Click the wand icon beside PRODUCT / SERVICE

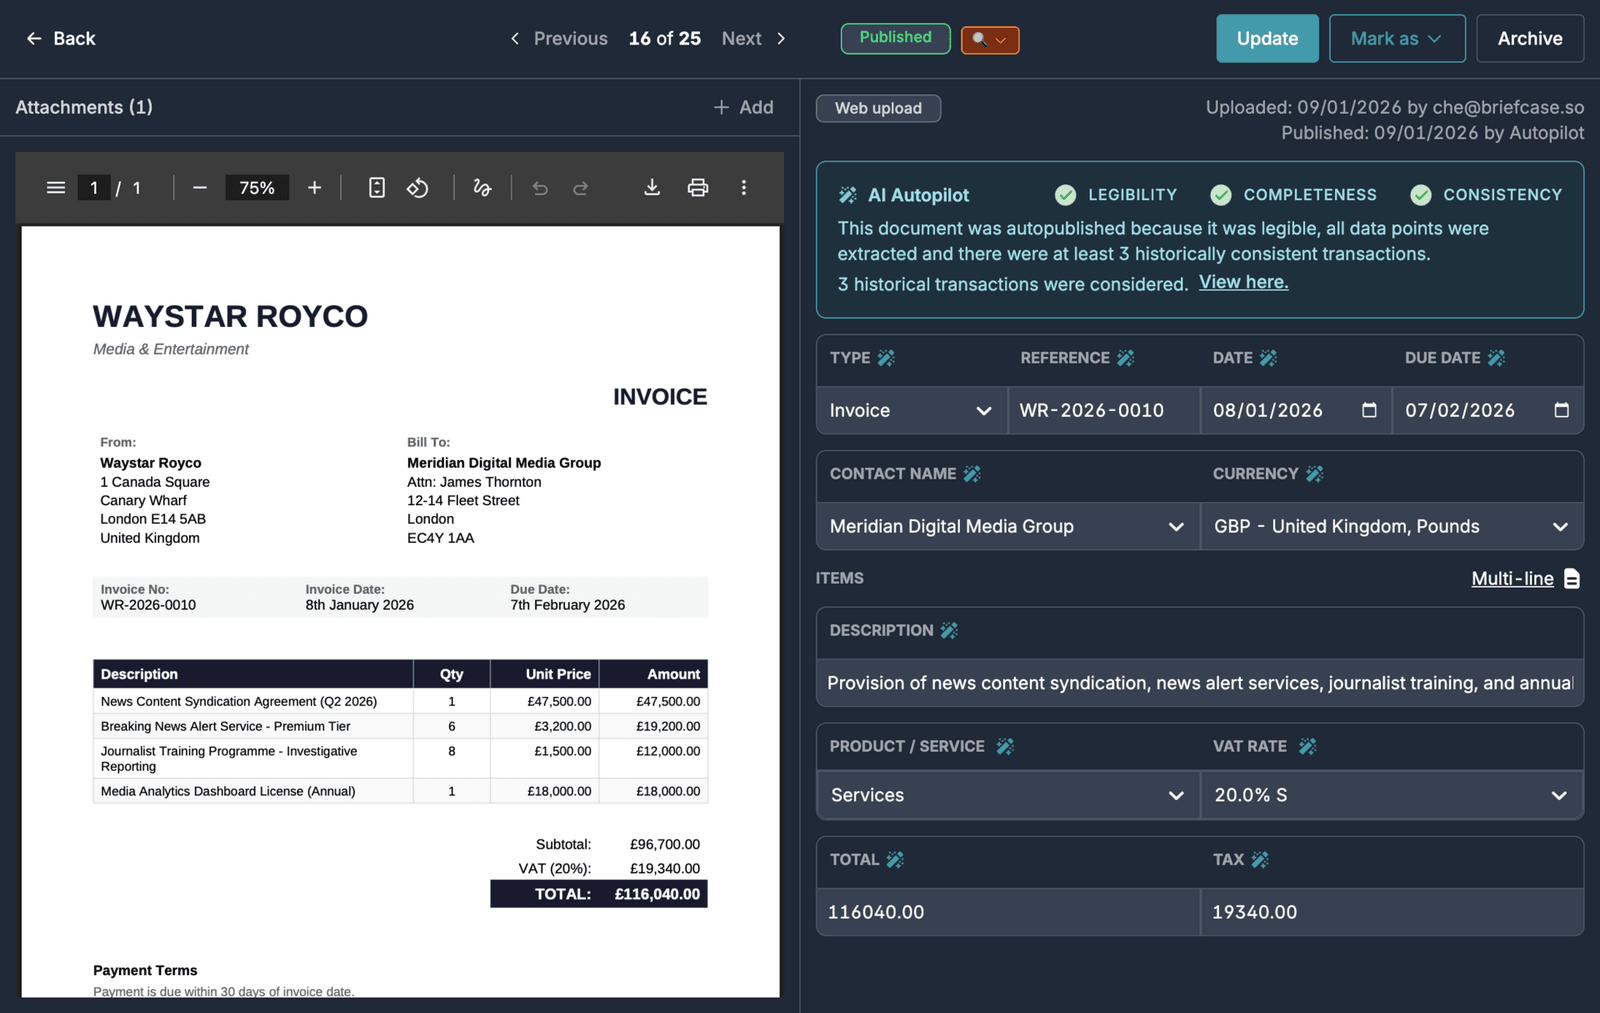pos(1005,746)
